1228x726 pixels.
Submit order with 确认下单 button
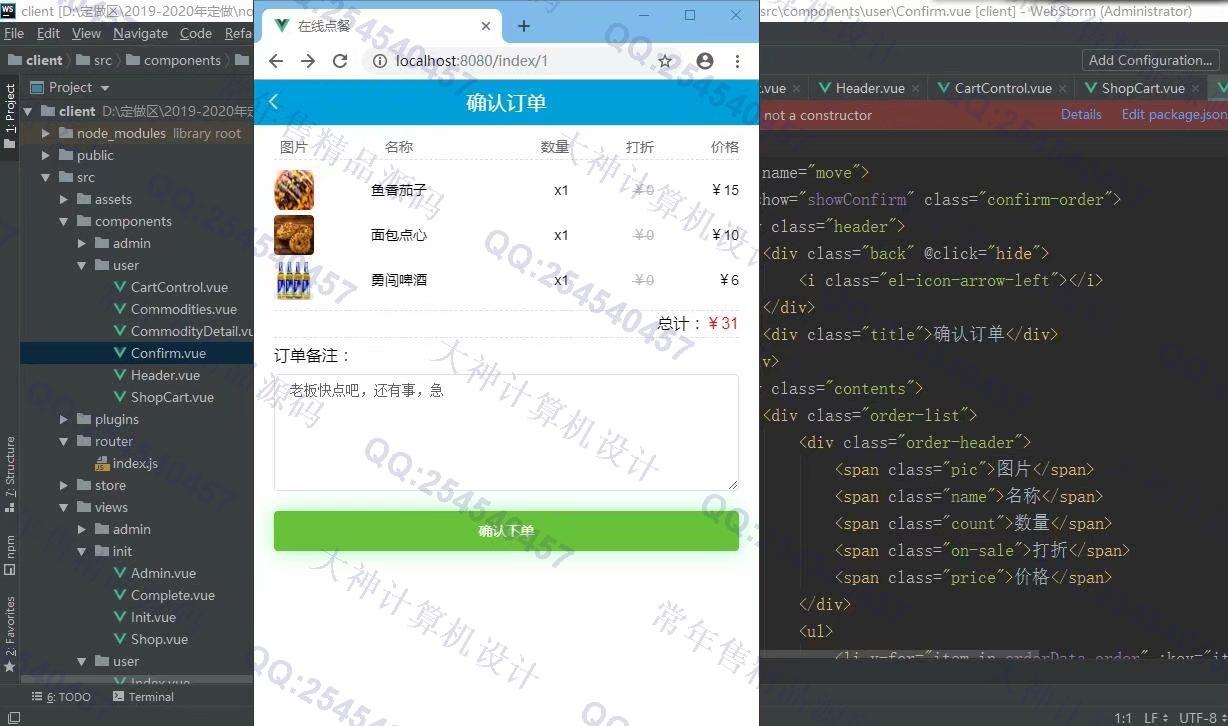[506, 531]
